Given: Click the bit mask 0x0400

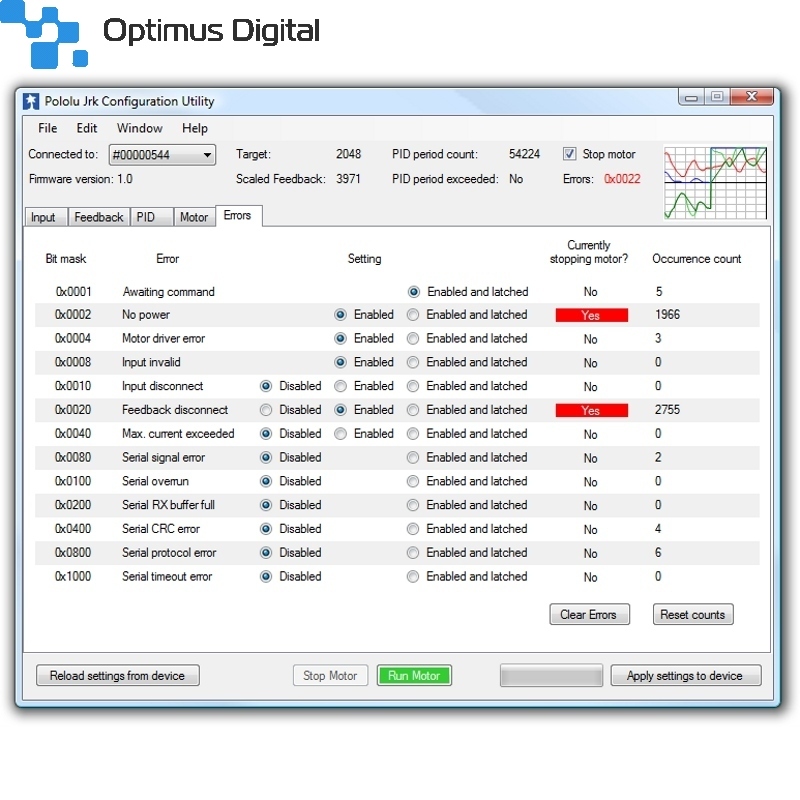Looking at the screenshot, I should [73, 529].
